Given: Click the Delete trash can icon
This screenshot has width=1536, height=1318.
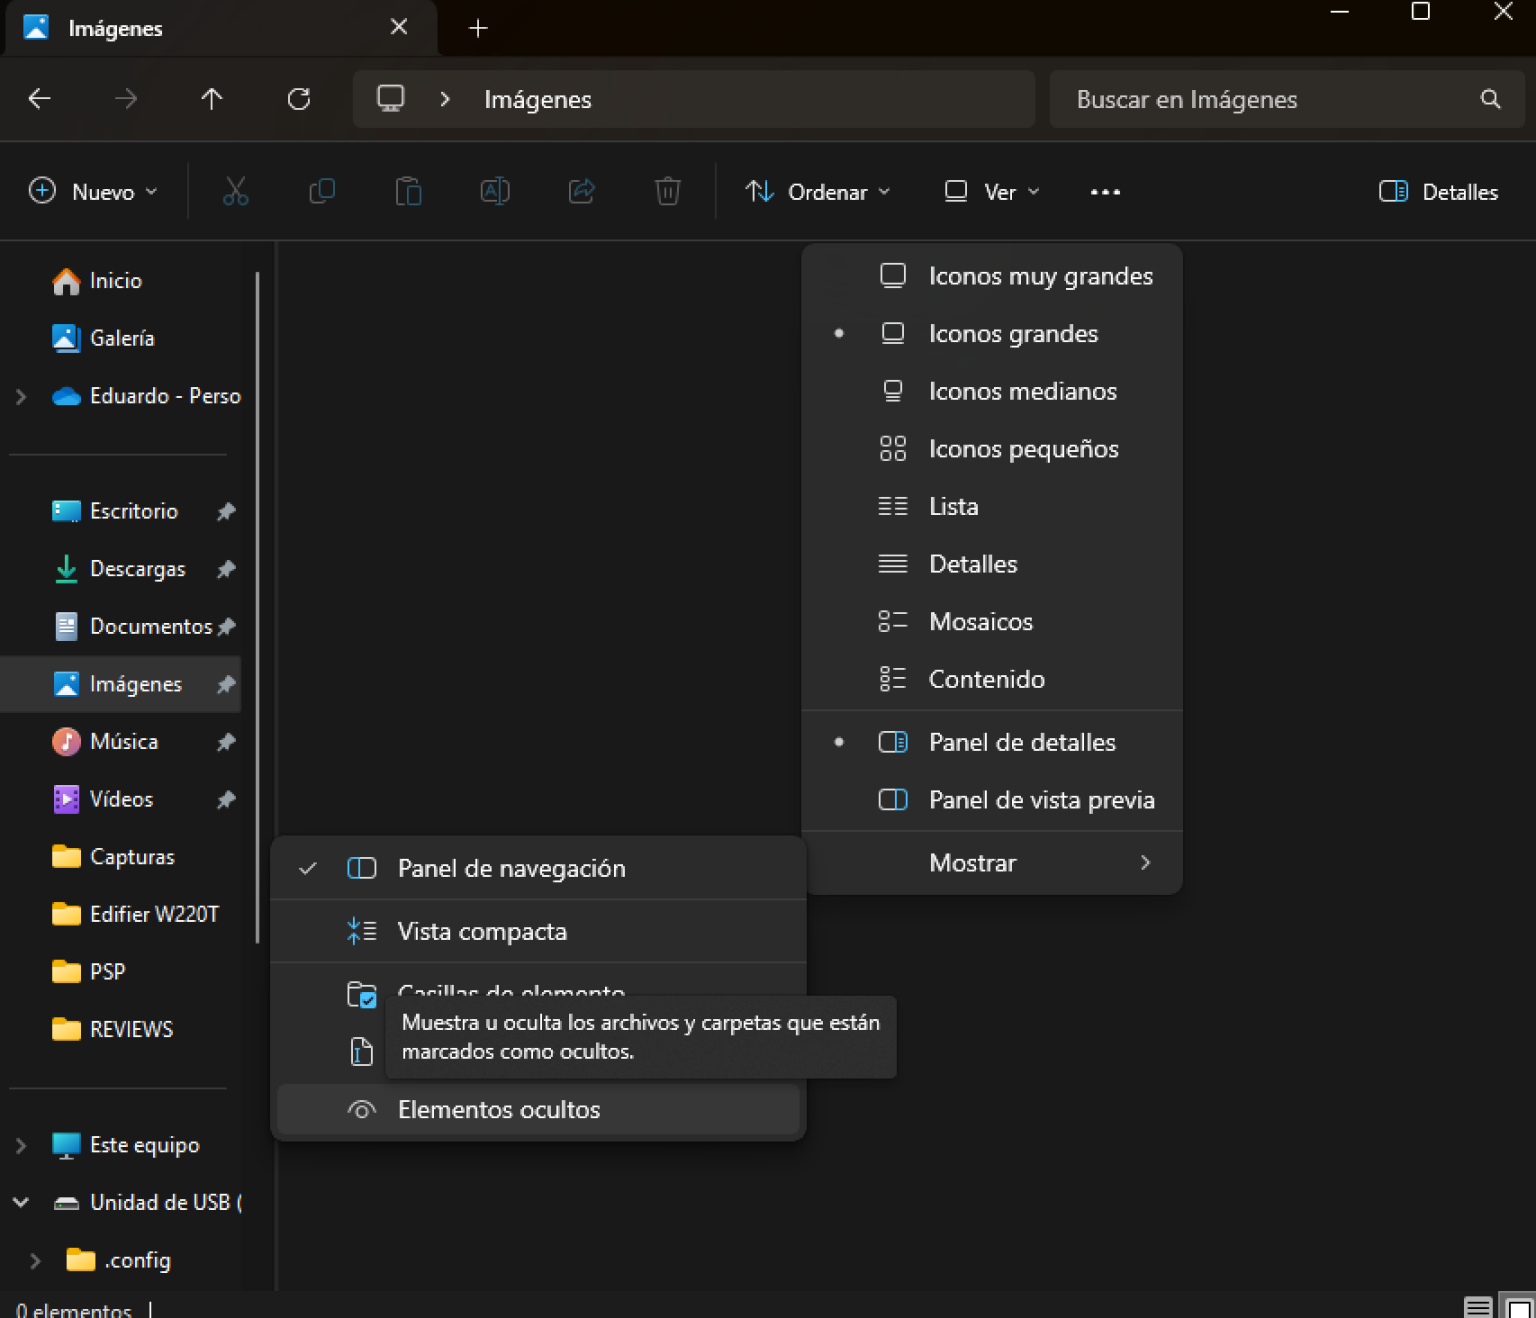Looking at the screenshot, I should click(x=667, y=191).
